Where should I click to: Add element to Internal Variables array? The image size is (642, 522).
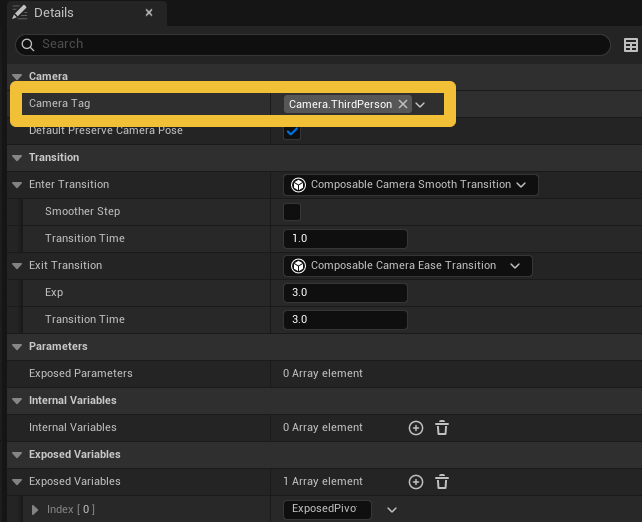coord(416,428)
